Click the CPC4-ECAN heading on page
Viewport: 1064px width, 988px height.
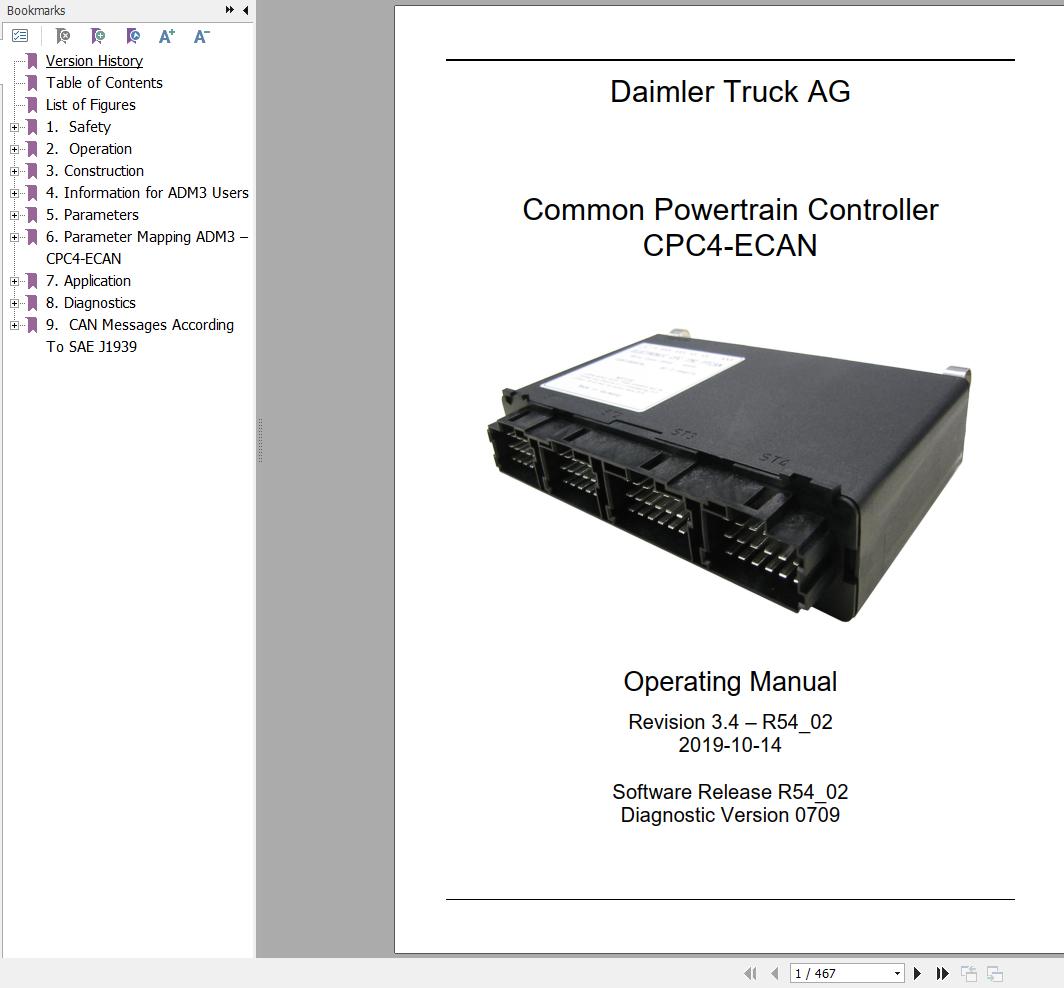point(730,245)
